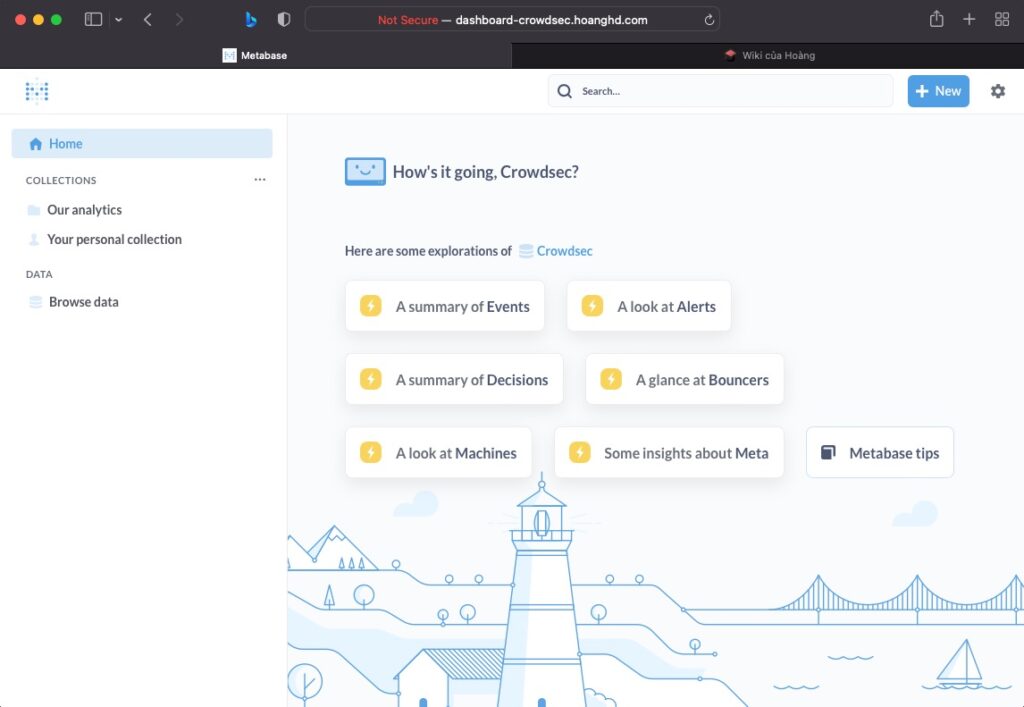The height and width of the screenshot is (707, 1024).
Task: Open Our analytics collection
Action: coord(84,210)
